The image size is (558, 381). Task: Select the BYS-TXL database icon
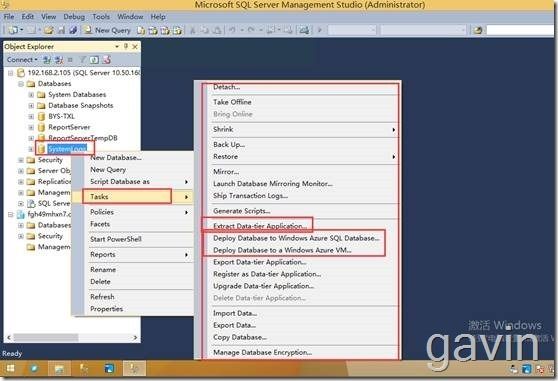tap(41, 116)
